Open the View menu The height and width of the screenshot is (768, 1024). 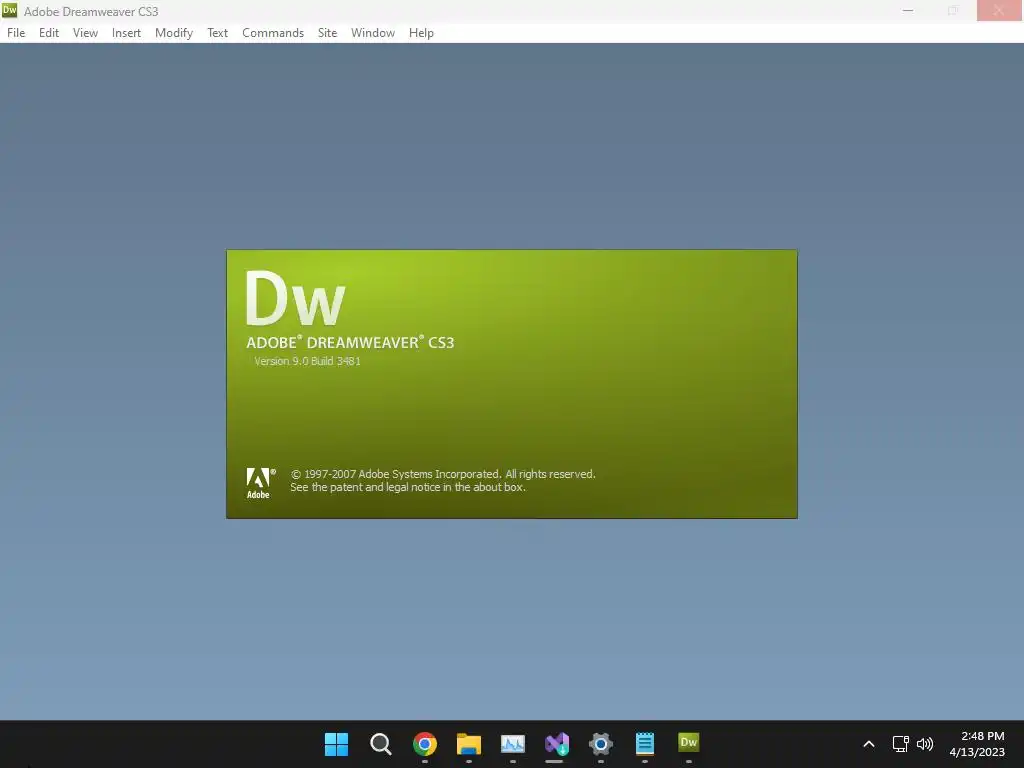coord(85,33)
